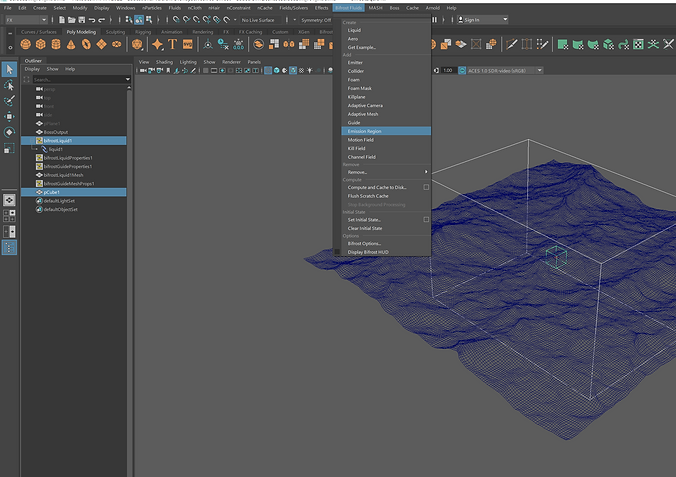
Task: Select bifrostLiquid1Mesh in the Outliner
Action: [74, 175]
